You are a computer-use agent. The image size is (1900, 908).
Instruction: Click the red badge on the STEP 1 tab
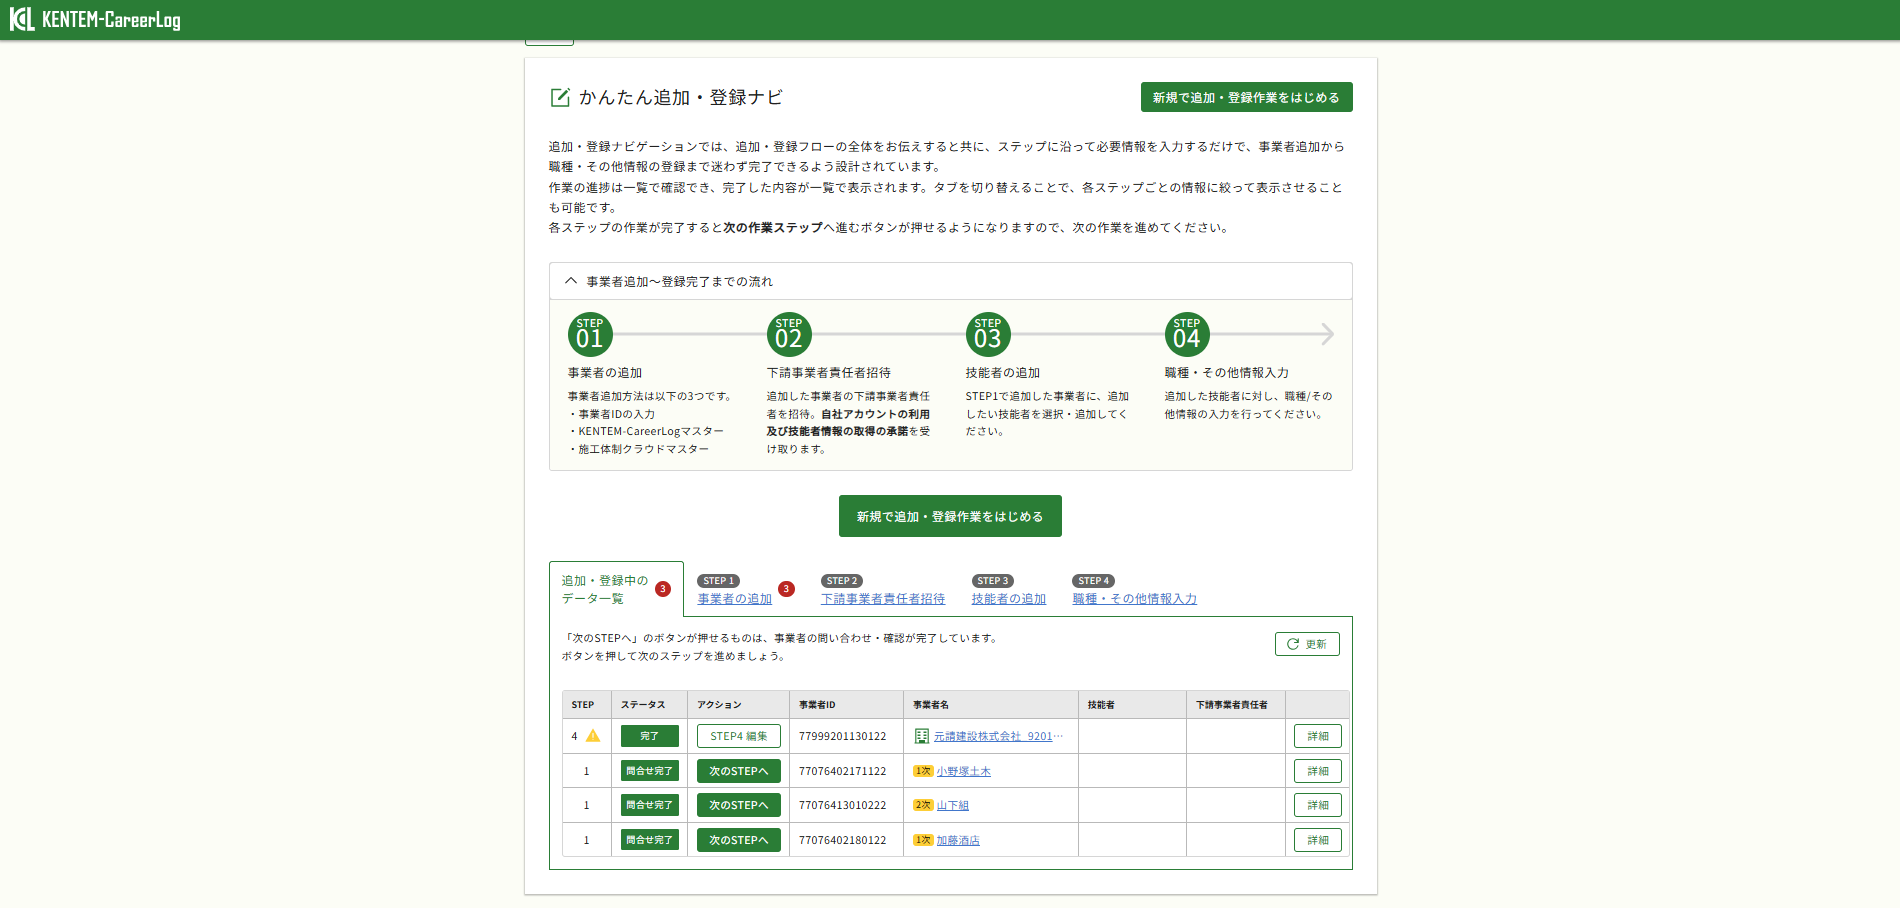787,588
